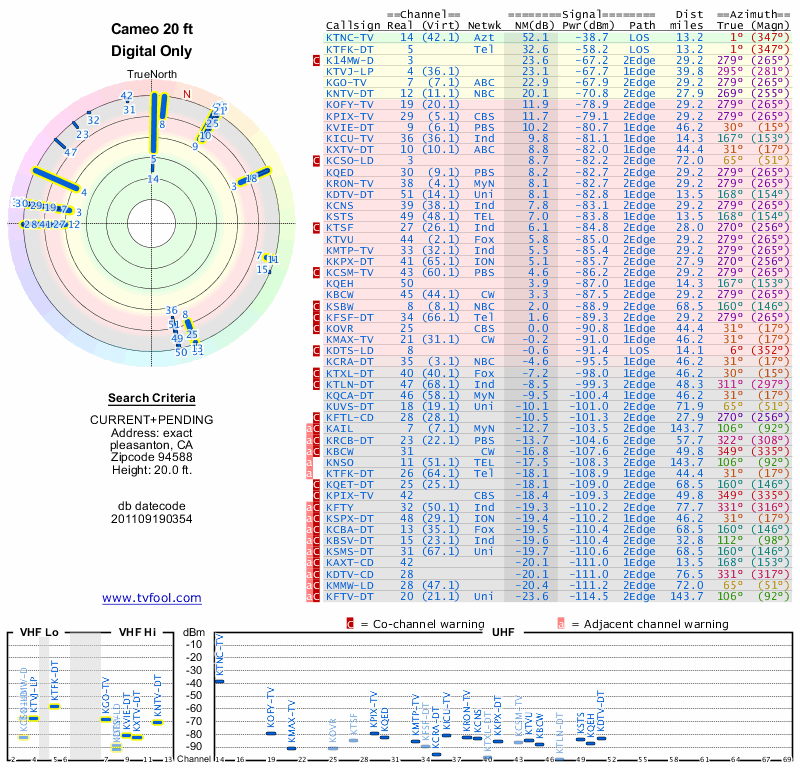Select the KAIL callsign
Image resolution: width=800 pixels, height=768 pixels.
(340, 429)
